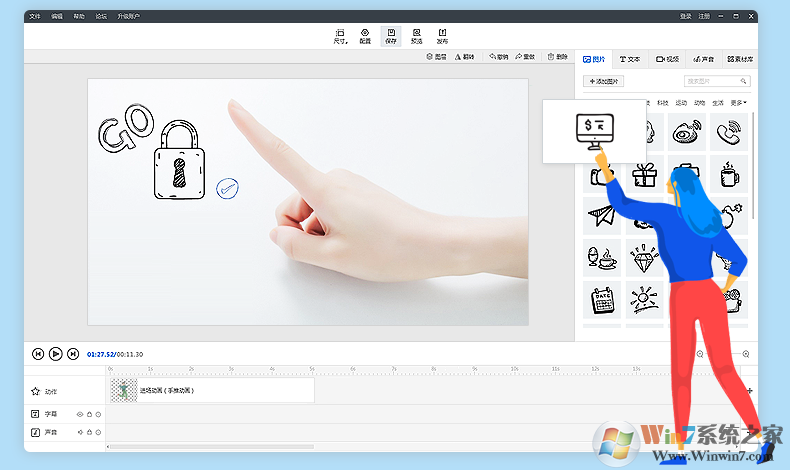The width and height of the screenshot is (790, 470).
Task: Focus the picture search input field
Action: point(717,81)
